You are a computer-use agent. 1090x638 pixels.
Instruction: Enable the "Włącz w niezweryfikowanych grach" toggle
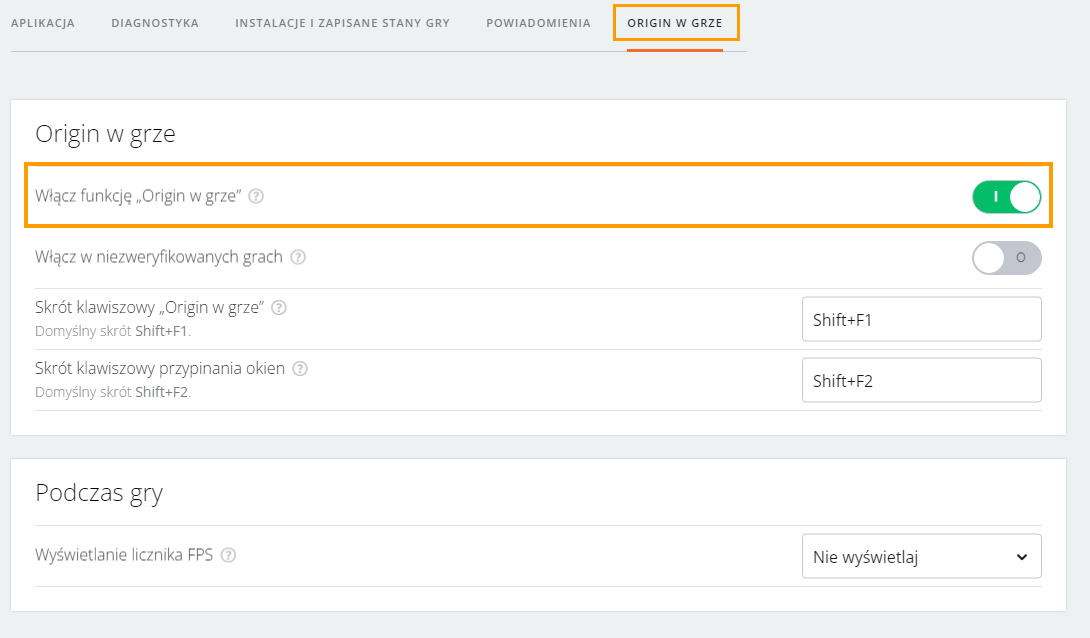tap(1006, 258)
